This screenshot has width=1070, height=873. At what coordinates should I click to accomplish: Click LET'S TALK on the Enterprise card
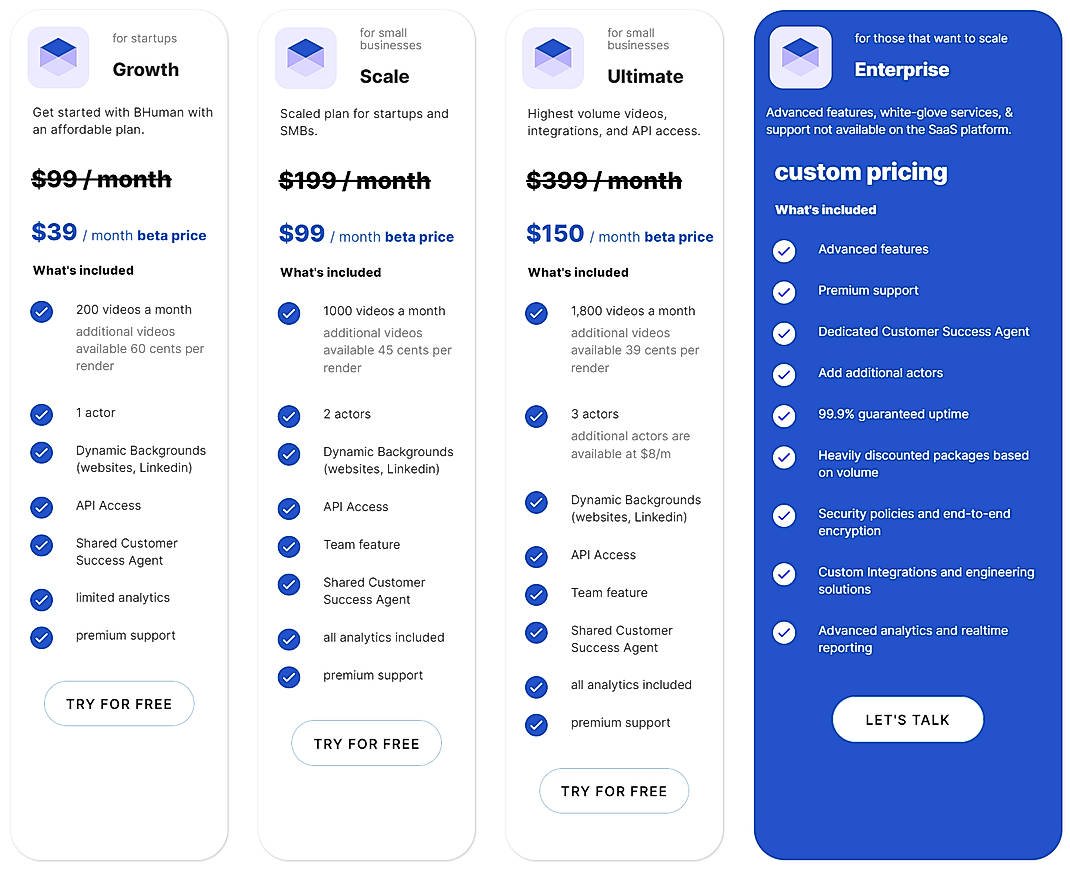tap(907, 719)
